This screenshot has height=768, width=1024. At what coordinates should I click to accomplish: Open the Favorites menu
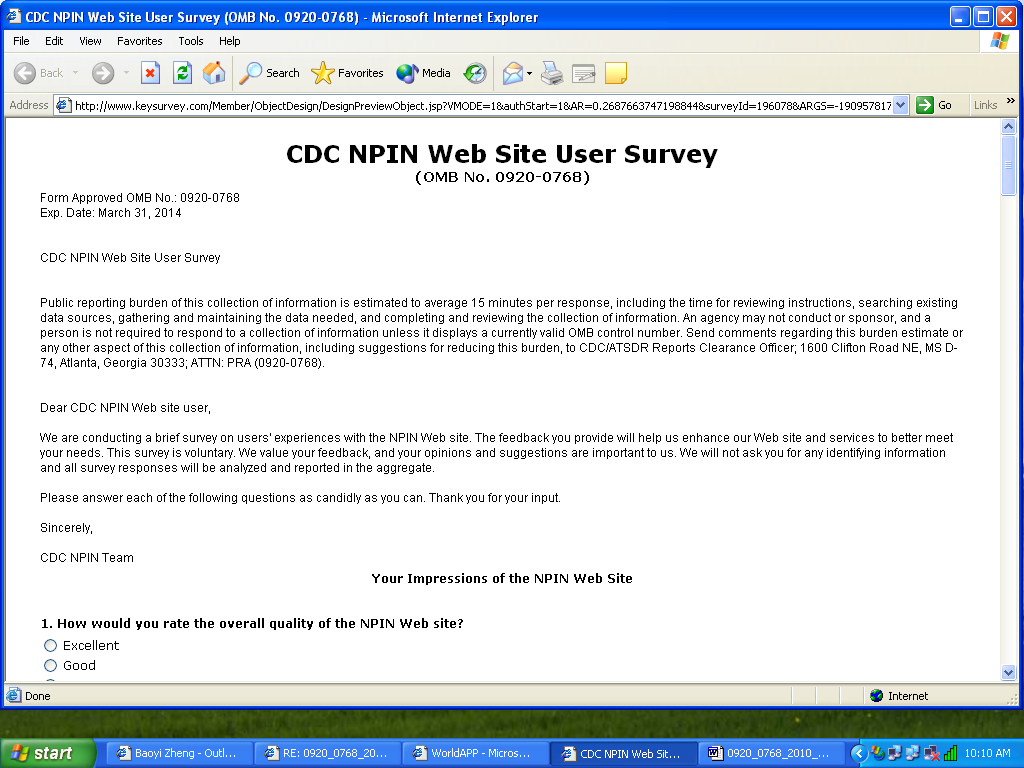point(139,41)
